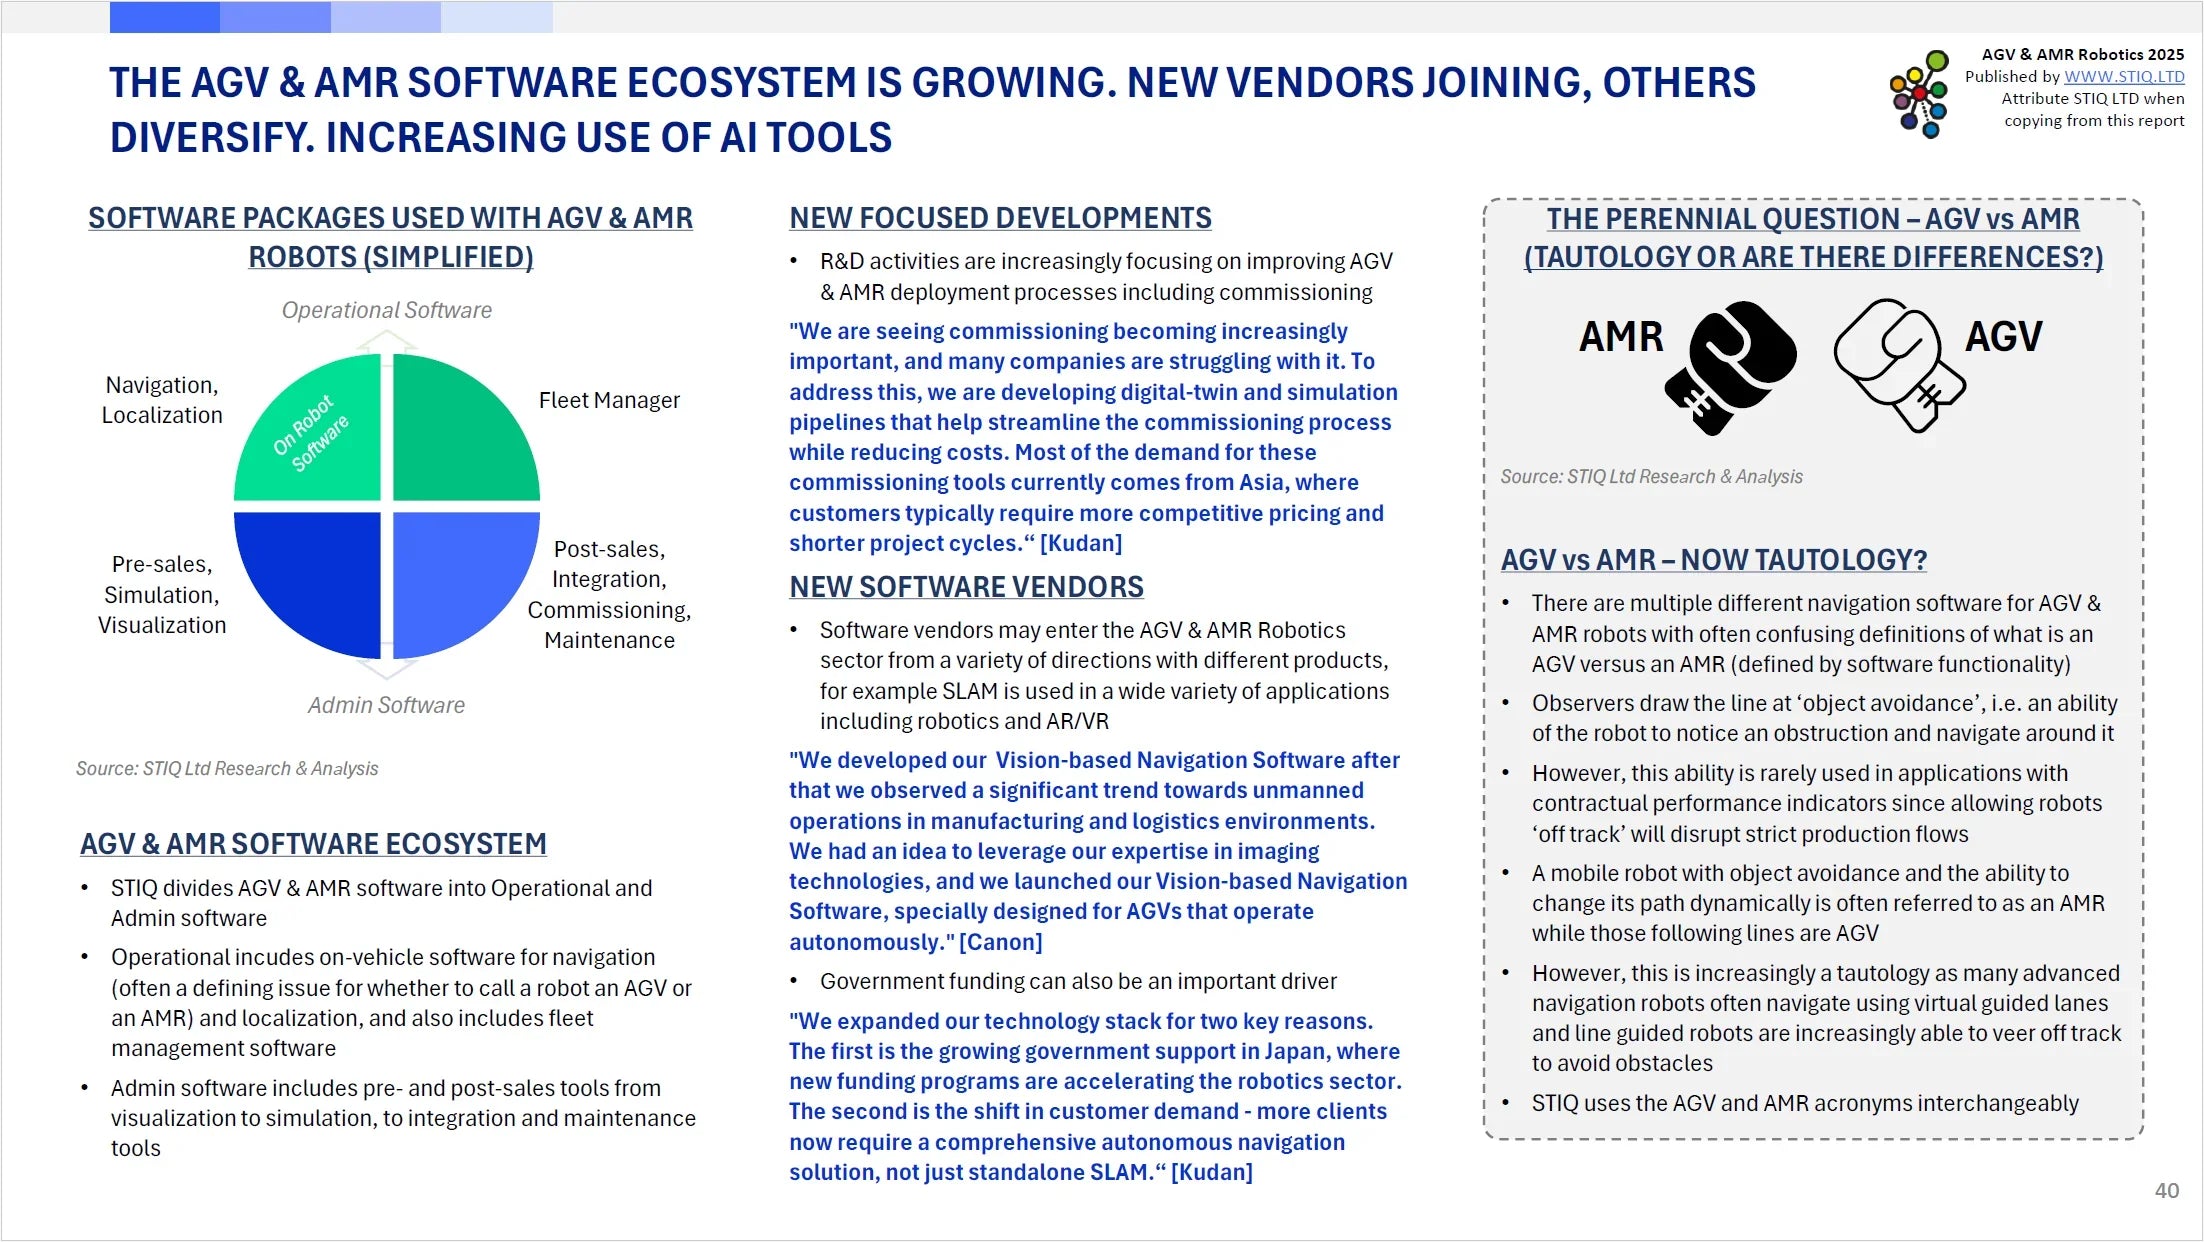The image size is (2204, 1242).
Task: Click the Admin Software chart label
Action: [x=386, y=705]
